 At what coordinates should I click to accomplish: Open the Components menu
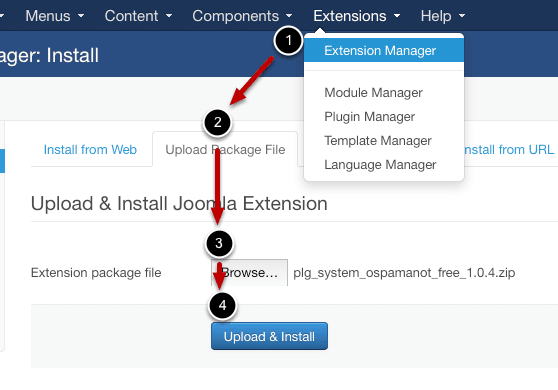(x=242, y=16)
